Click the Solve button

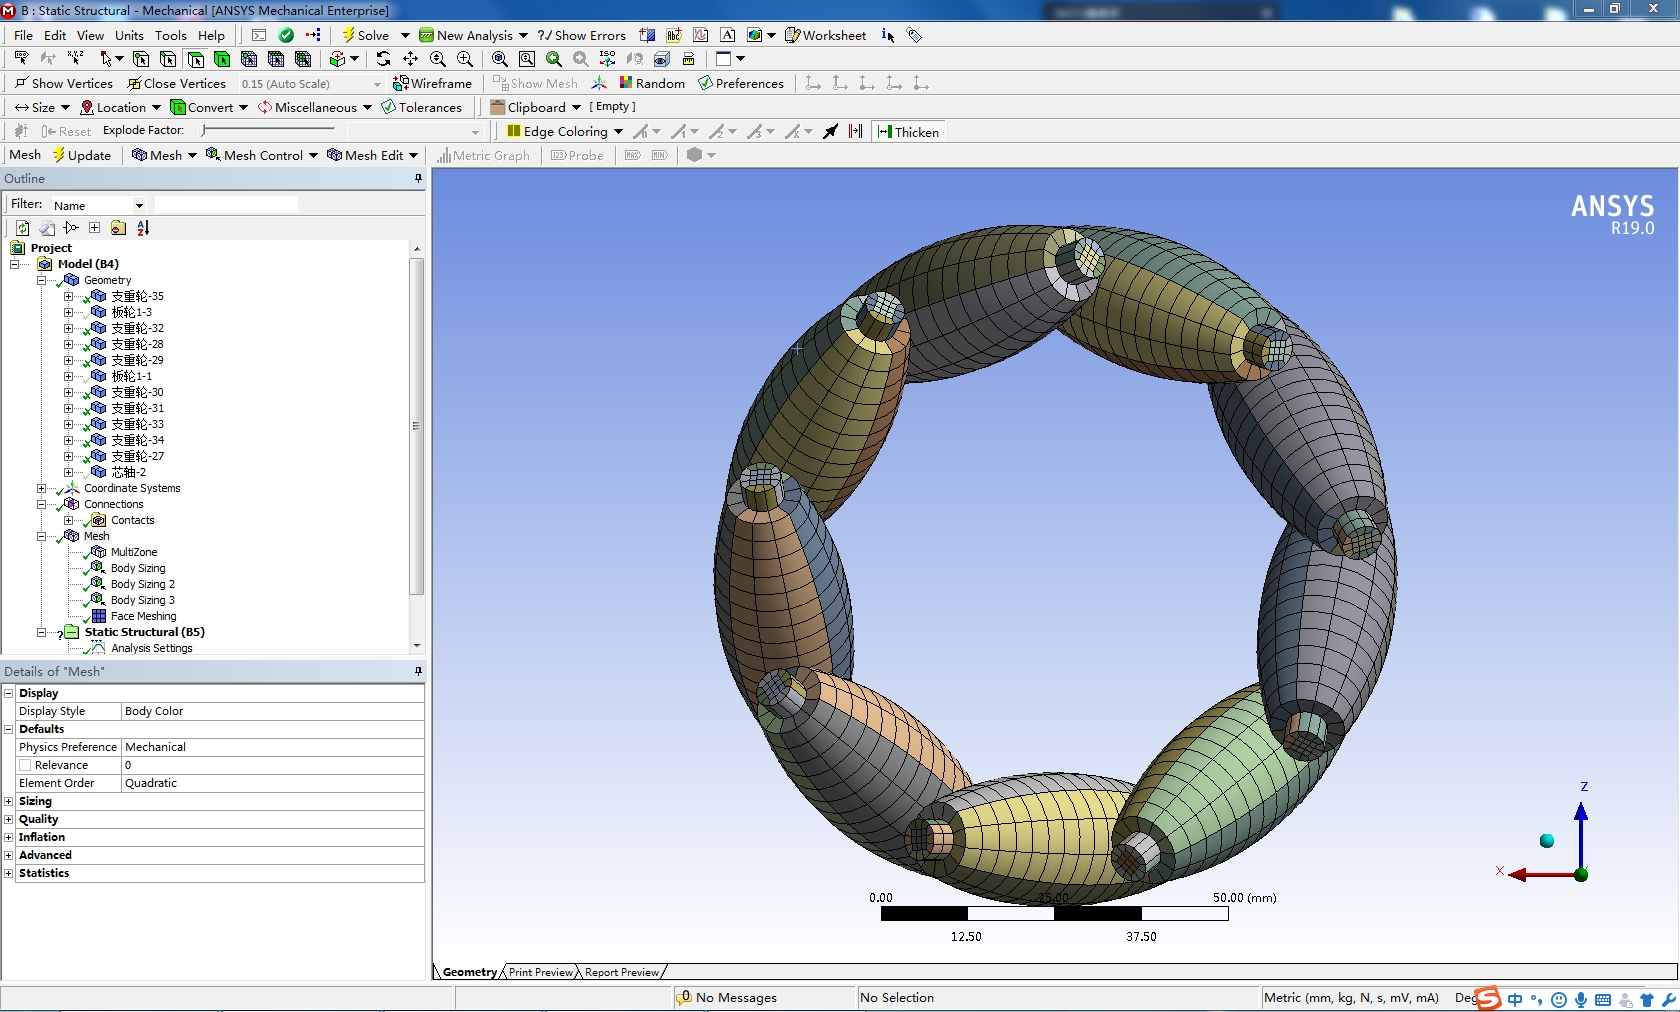365,35
